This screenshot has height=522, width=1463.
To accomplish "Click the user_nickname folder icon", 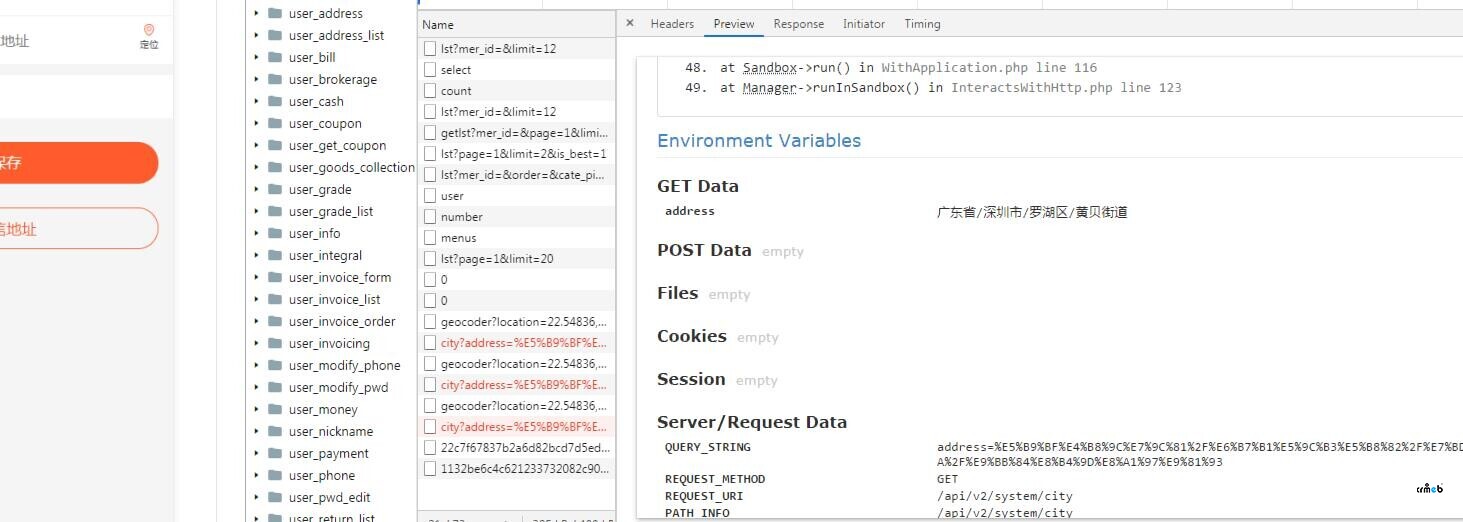I will [275, 431].
